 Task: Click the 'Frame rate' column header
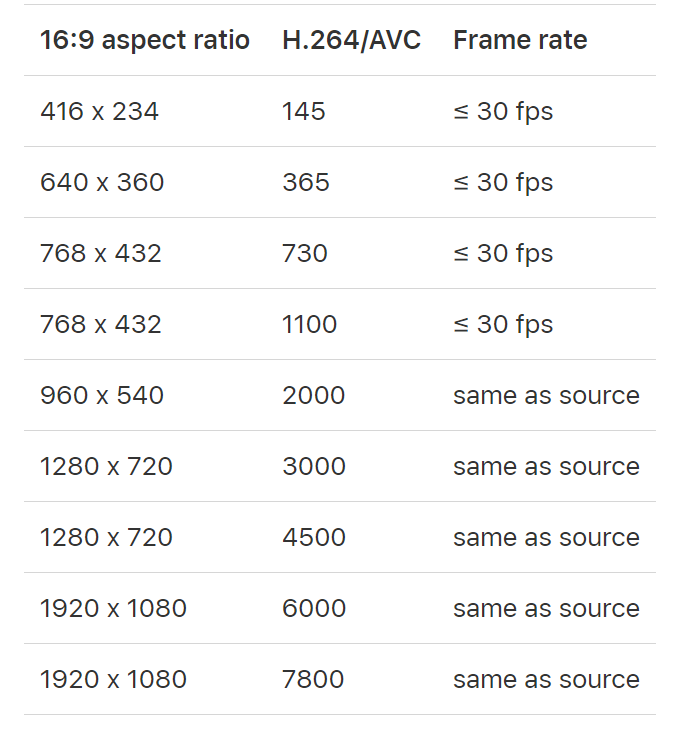[520, 40]
